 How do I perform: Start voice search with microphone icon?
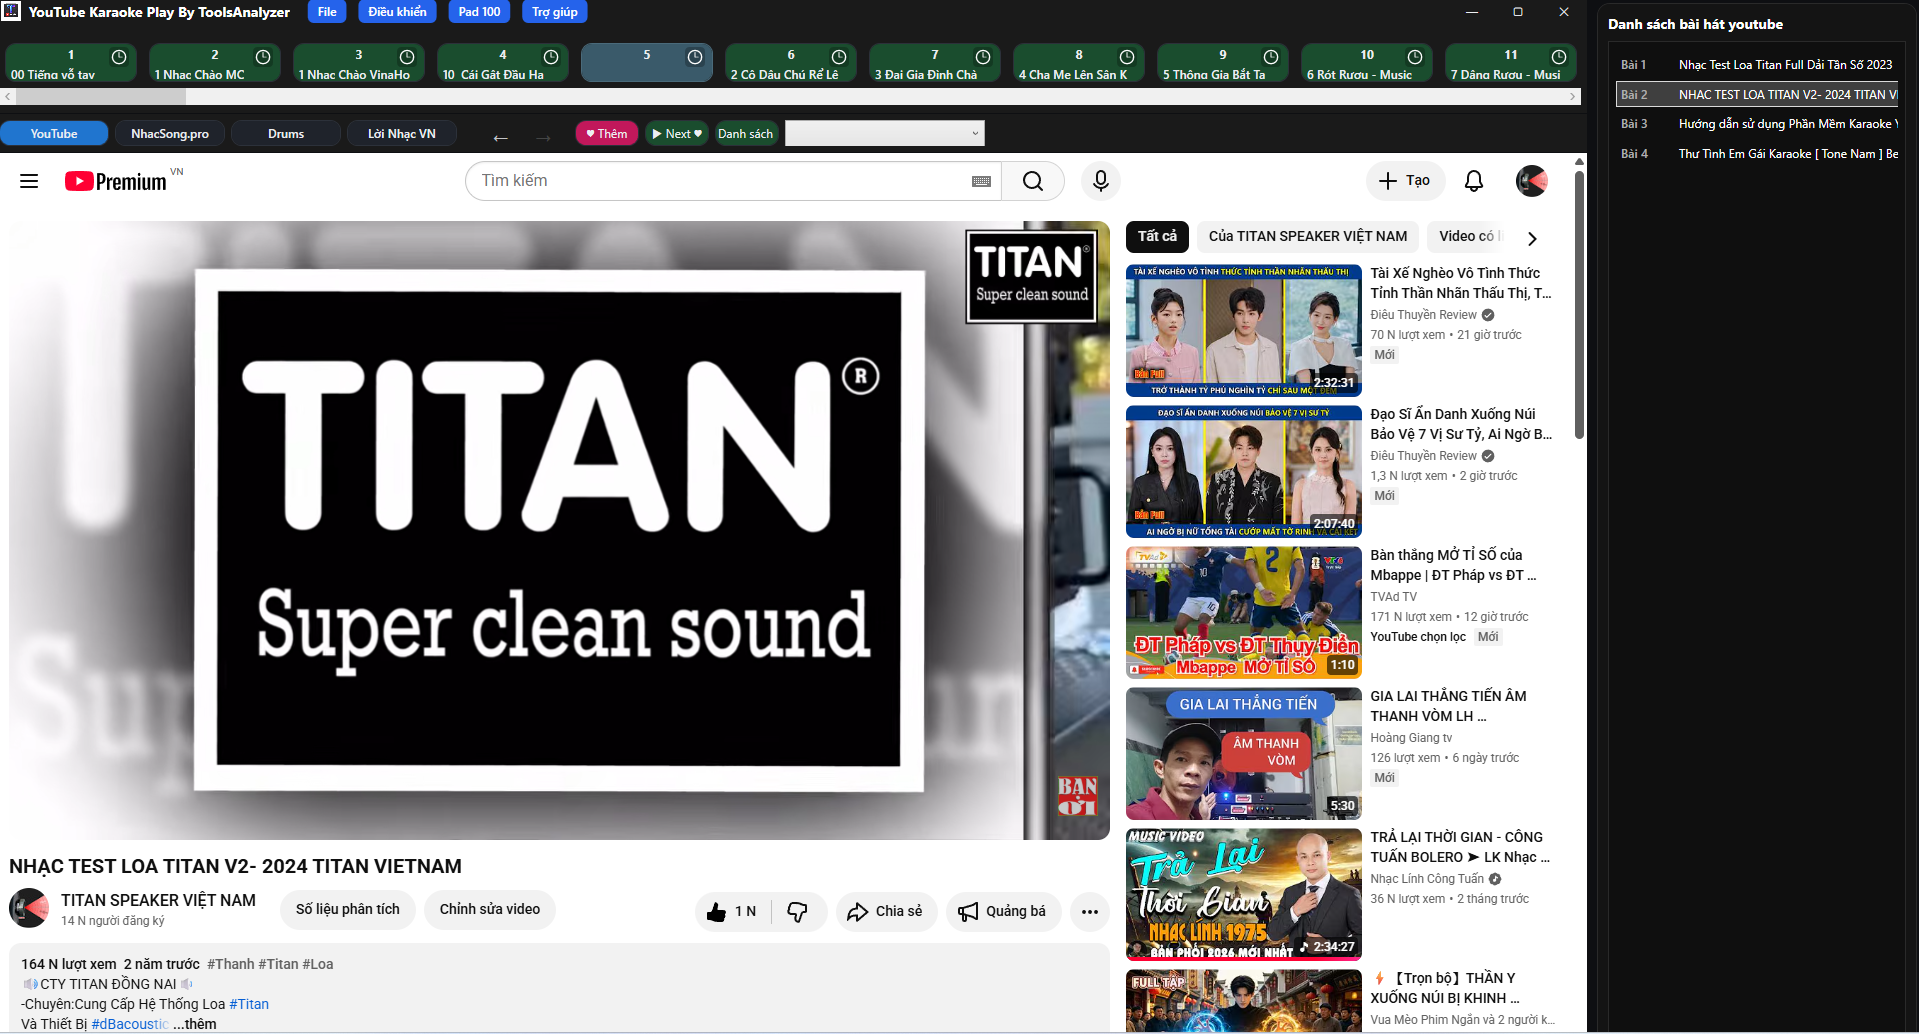(1101, 181)
